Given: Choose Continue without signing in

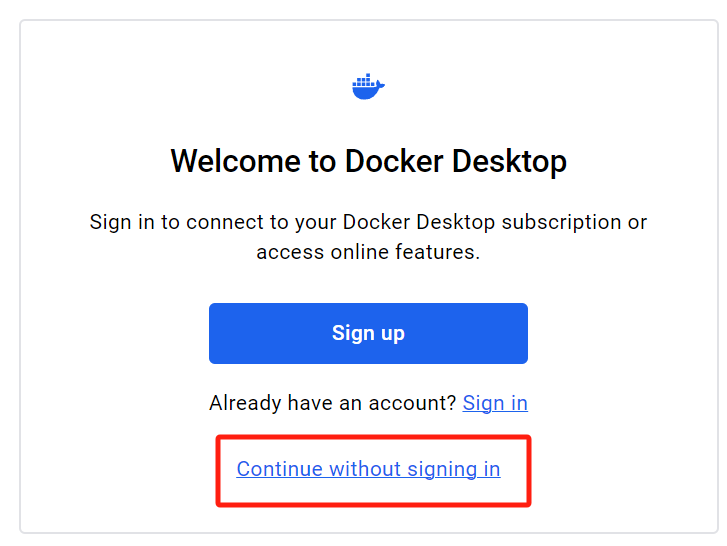Looking at the screenshot, I should tap(368, 469).
